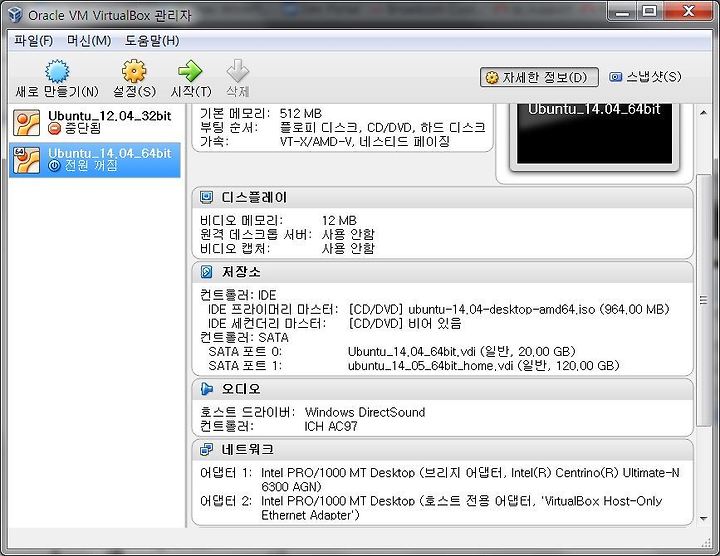Open the File (파일) menu
The height and width of the screenshot is (556, 720).
point(33,41)
